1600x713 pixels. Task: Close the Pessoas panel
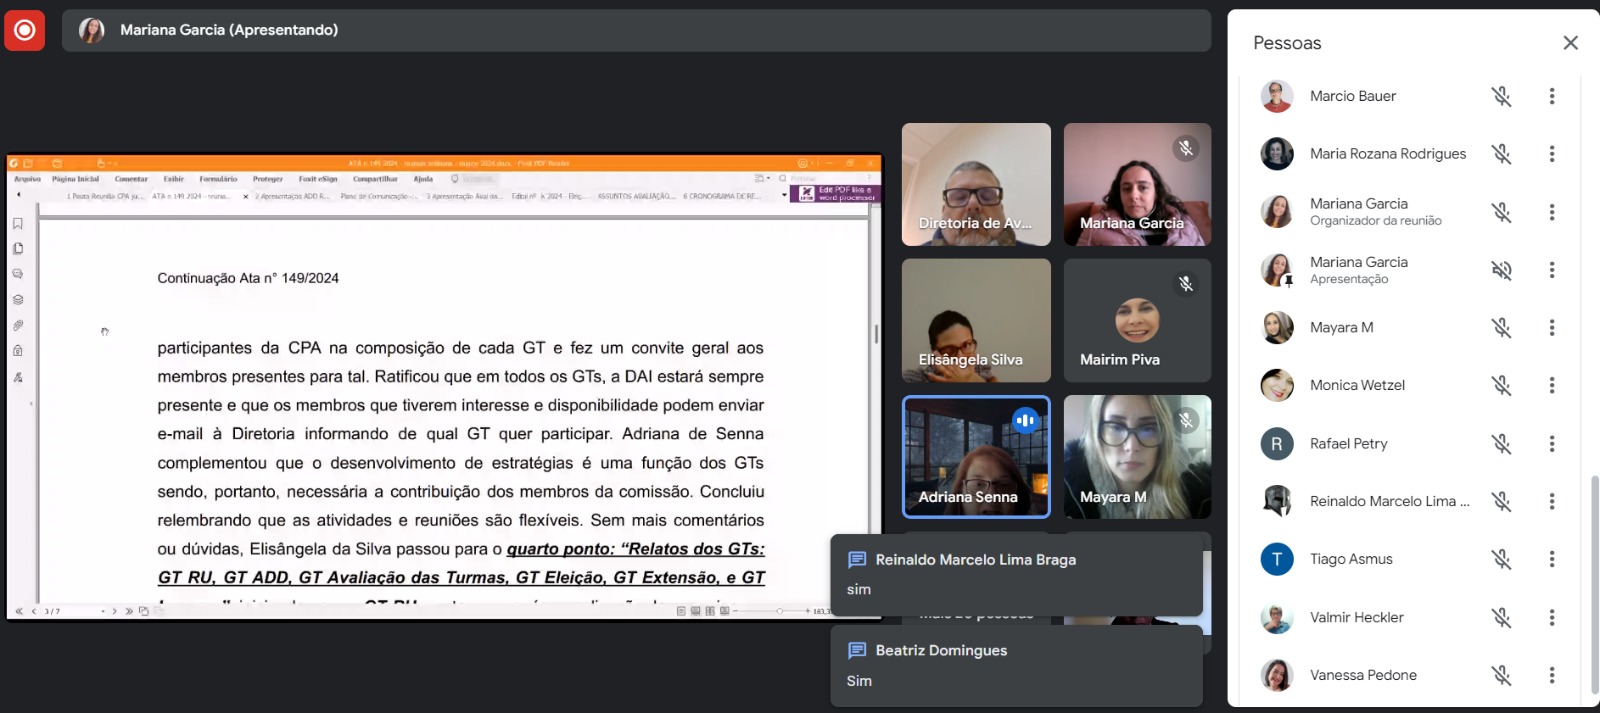click(1570, 43)
